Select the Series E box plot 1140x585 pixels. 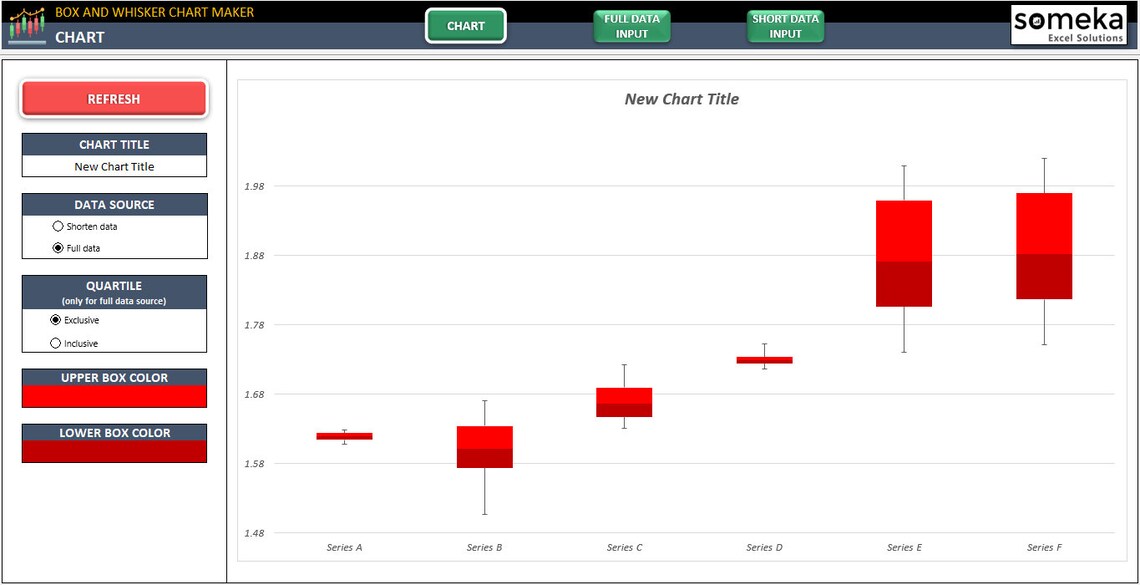tap(903, 250)
